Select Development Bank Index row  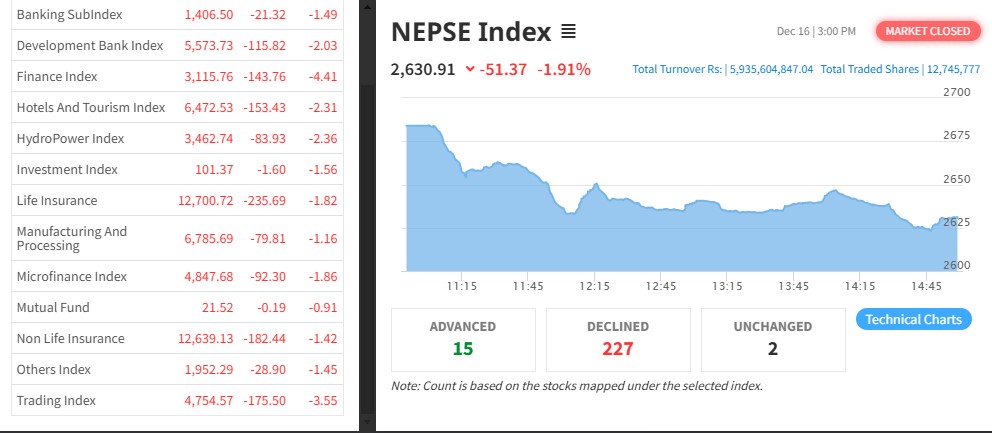tap(89, 45)
